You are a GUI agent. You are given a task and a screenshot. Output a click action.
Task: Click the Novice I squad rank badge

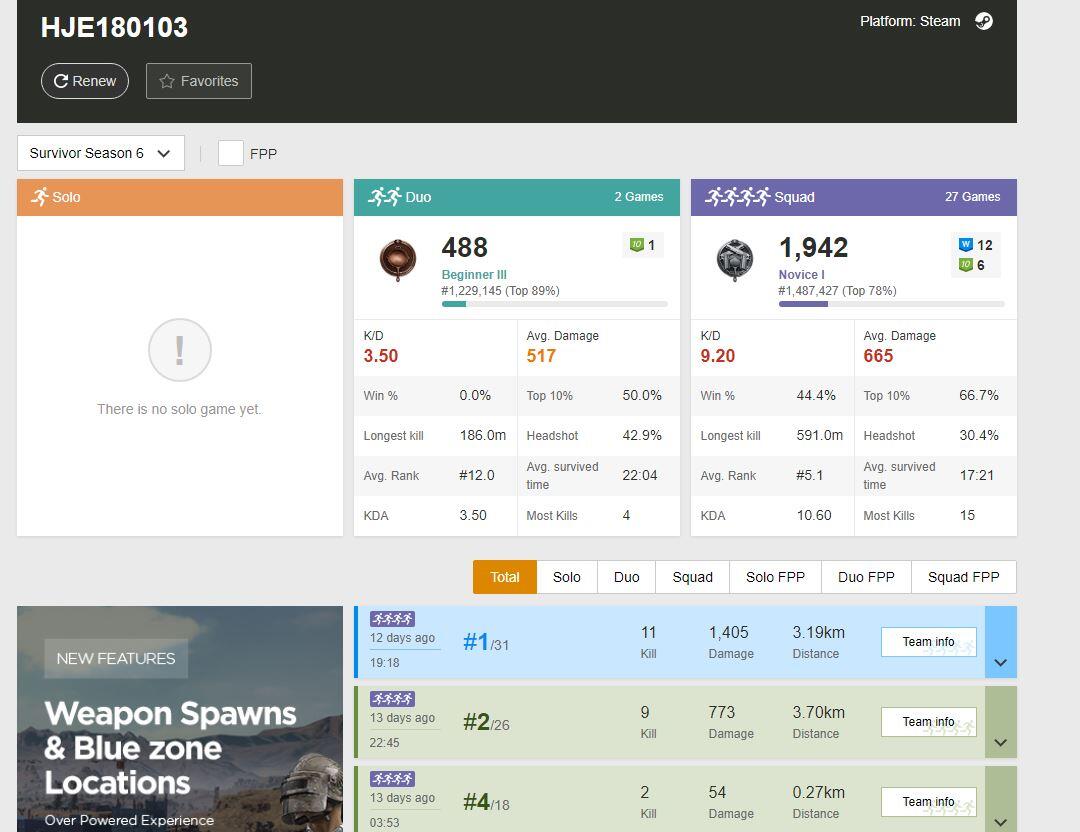[735, 260]
